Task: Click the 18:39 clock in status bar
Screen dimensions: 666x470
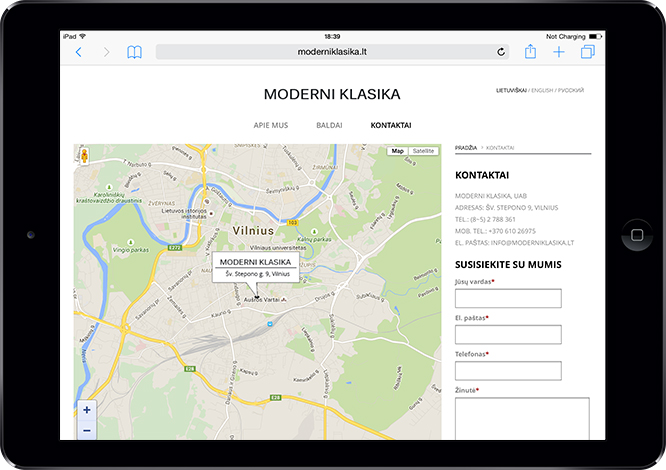Action: click(332, 37)
